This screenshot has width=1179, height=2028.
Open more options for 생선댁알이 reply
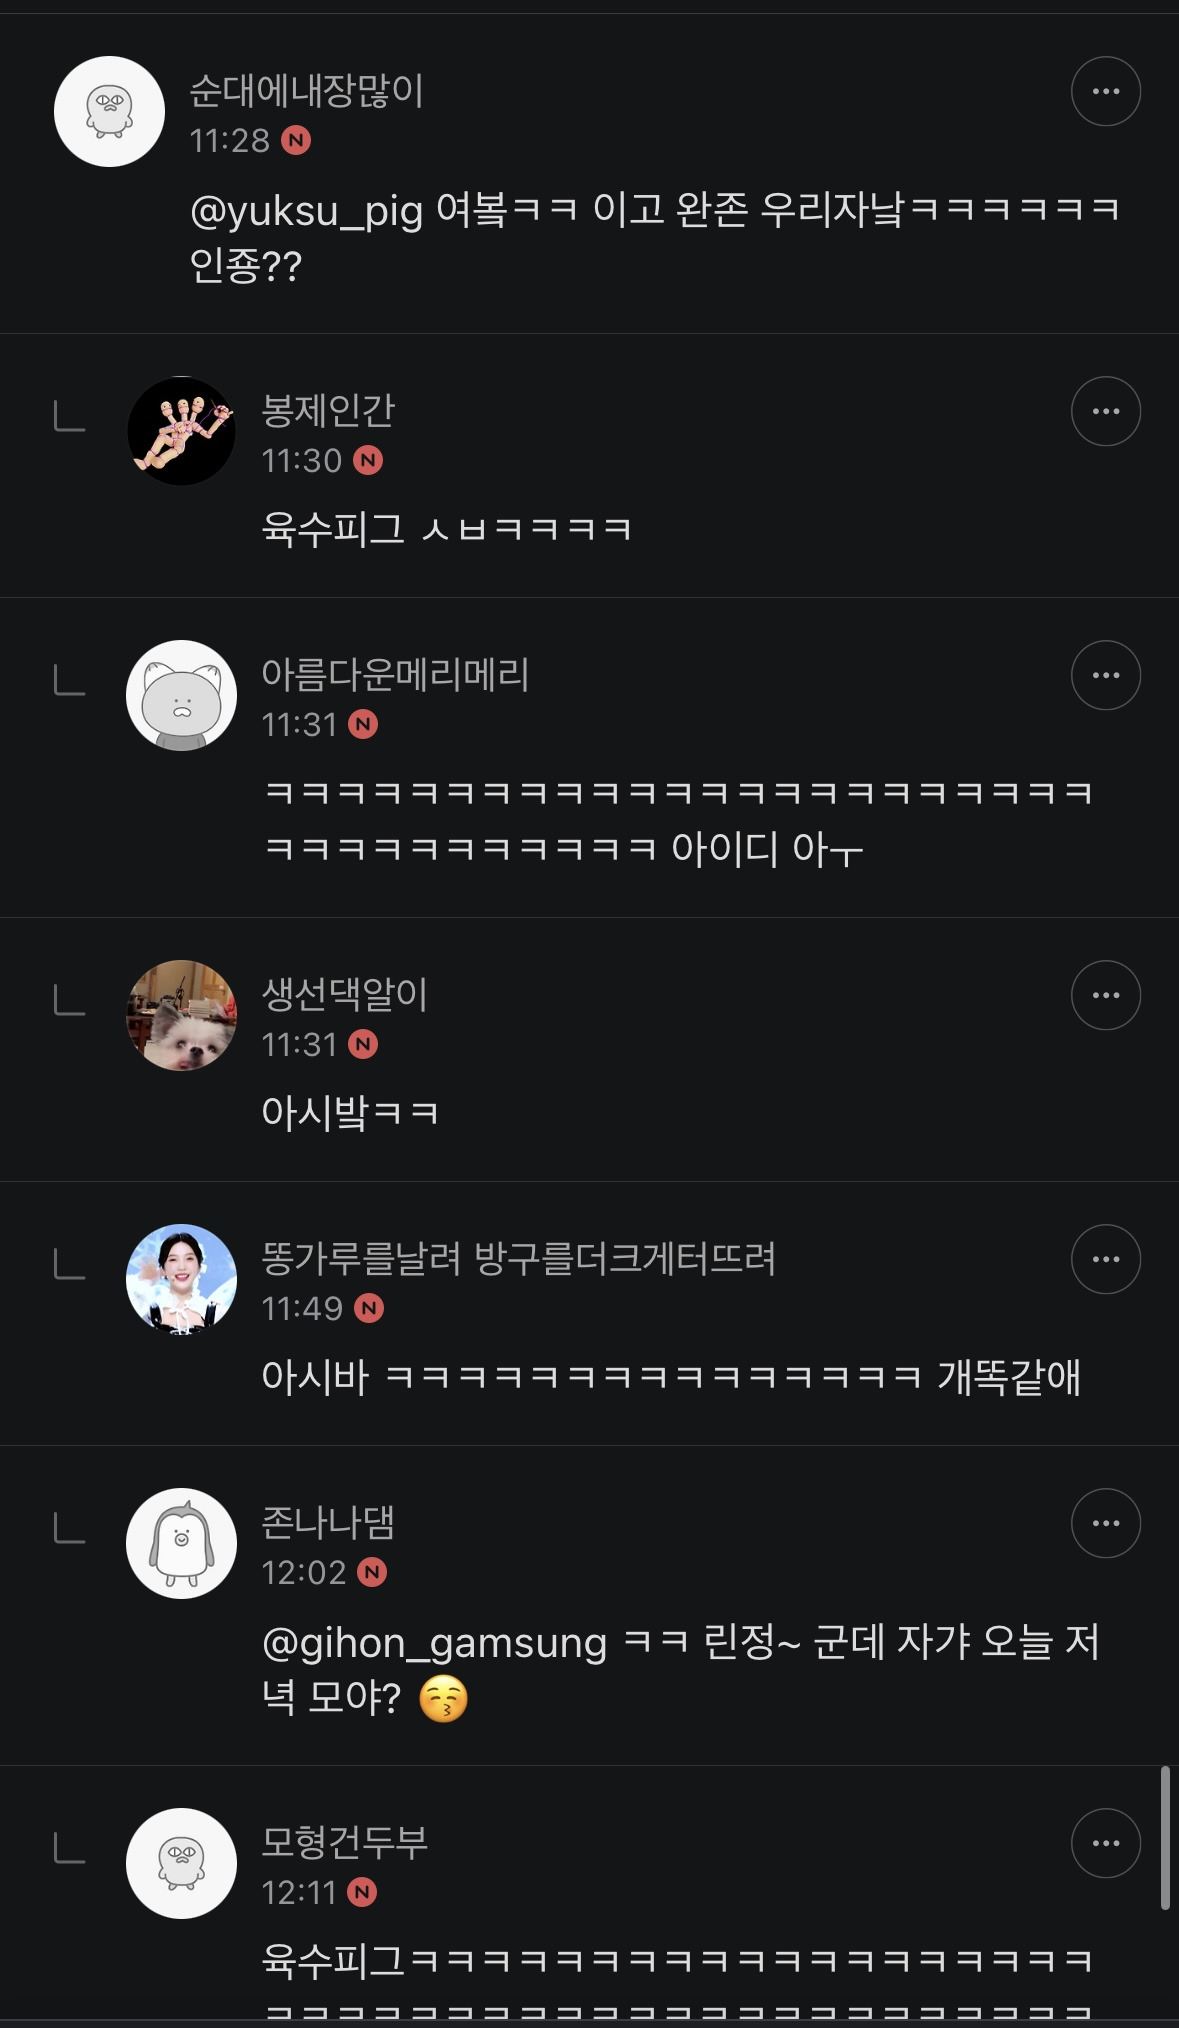pos(1105,995)
